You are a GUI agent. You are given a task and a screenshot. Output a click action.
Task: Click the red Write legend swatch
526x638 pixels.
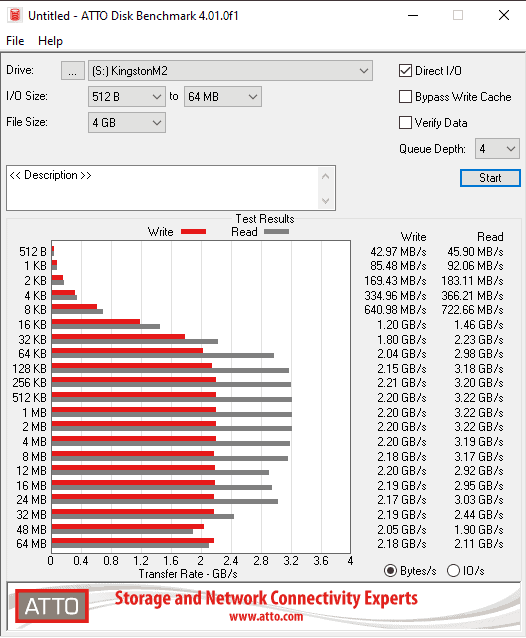193,232
